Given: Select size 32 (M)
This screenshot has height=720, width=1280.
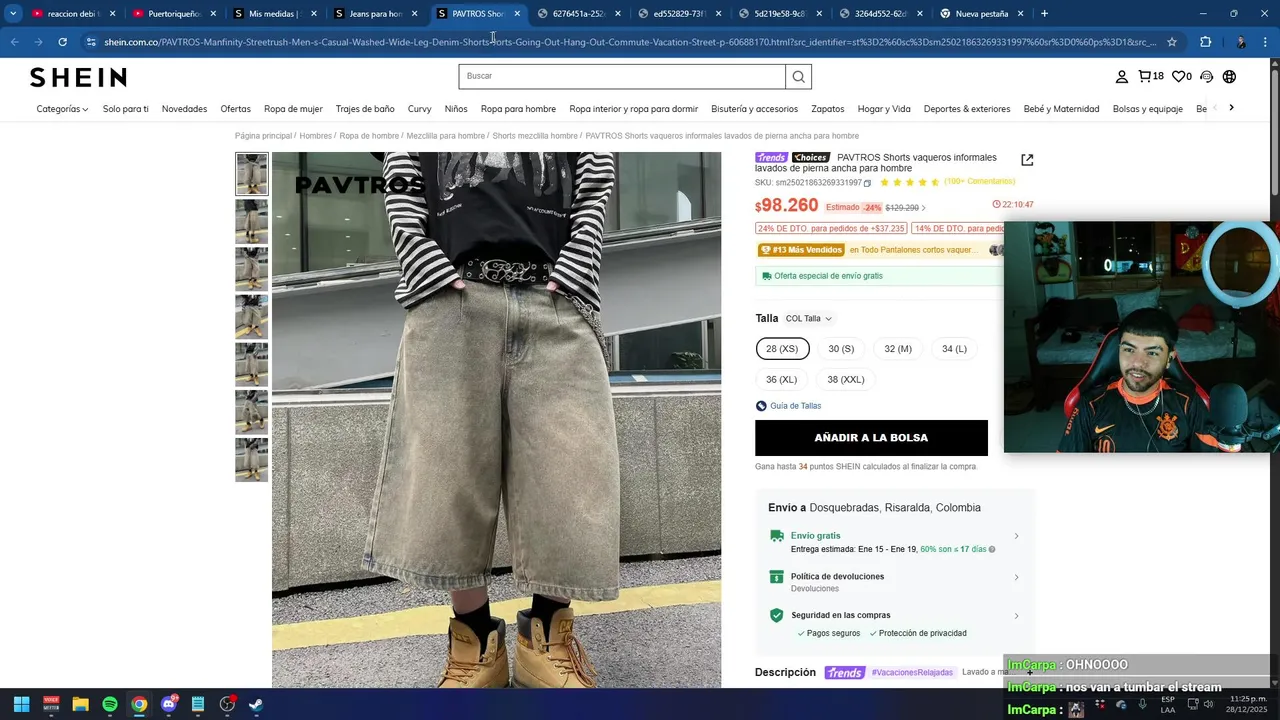Looking at the screenshot, I should tap(898, 349).
